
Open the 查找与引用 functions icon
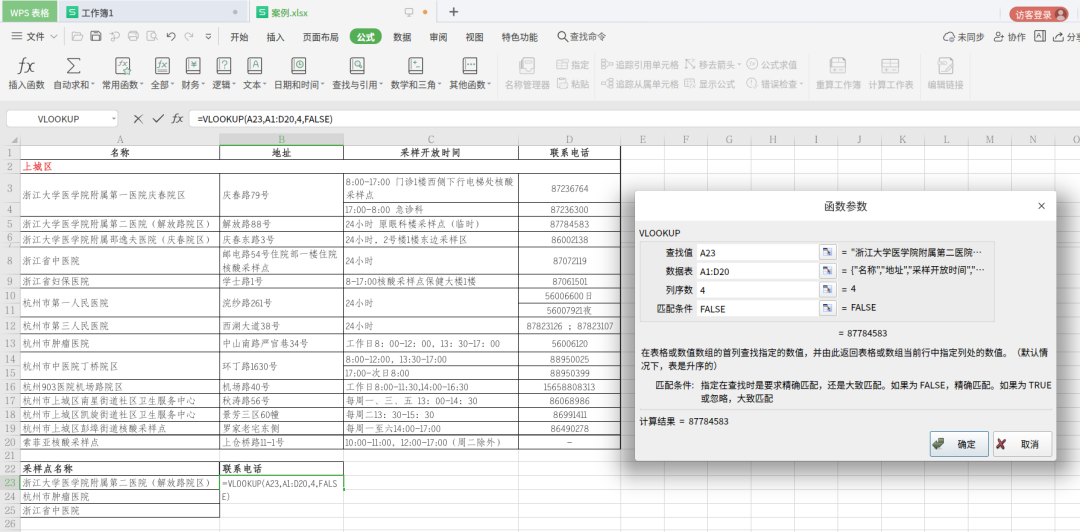[x=357, y=66]
